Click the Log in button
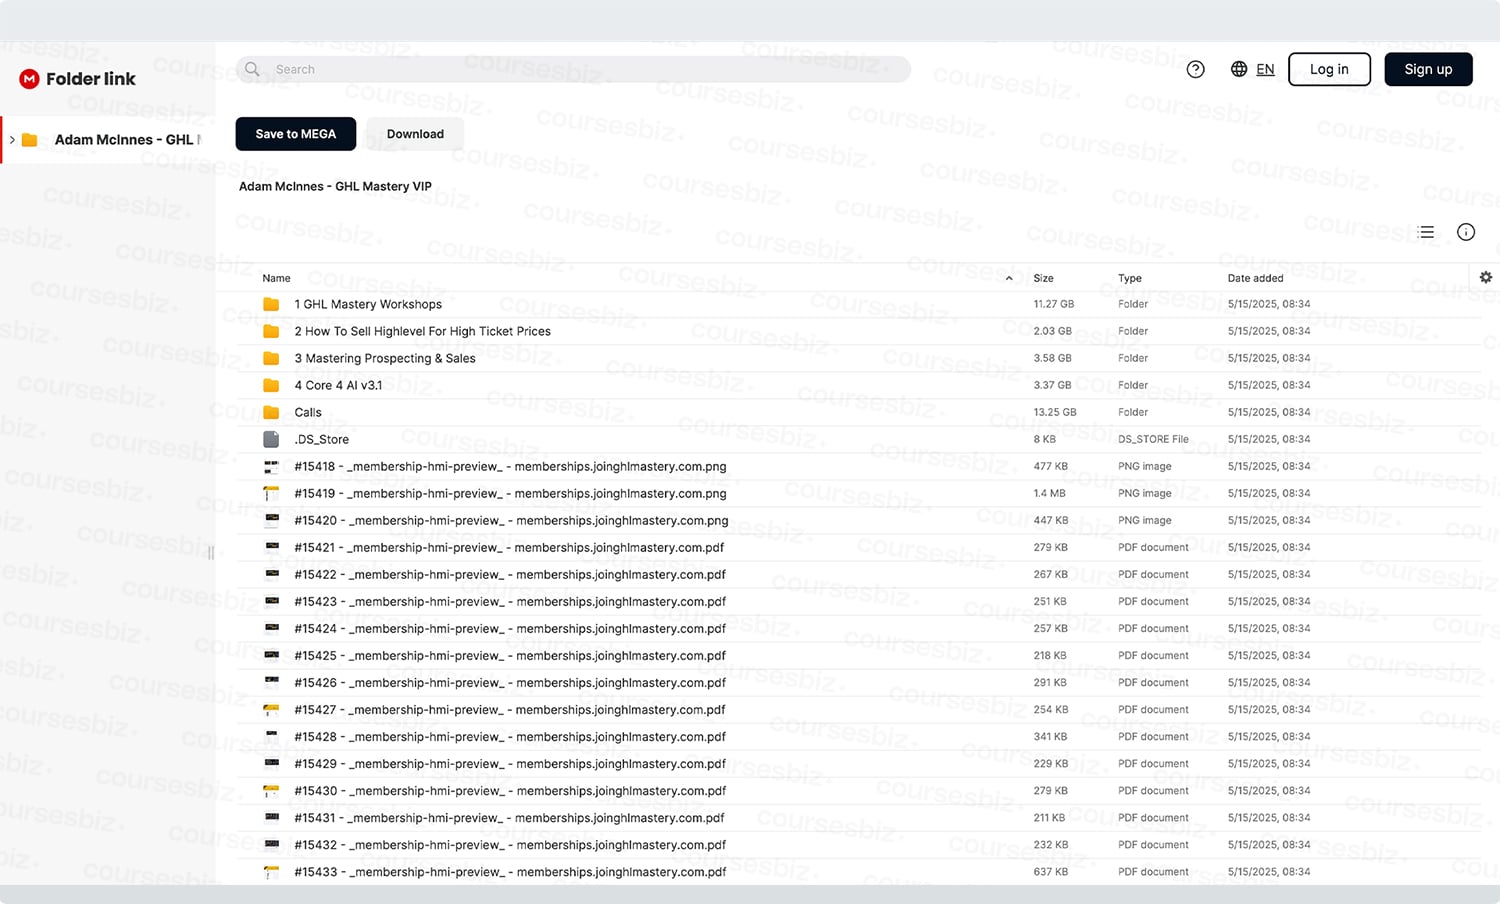 [x=1329, y=69]
